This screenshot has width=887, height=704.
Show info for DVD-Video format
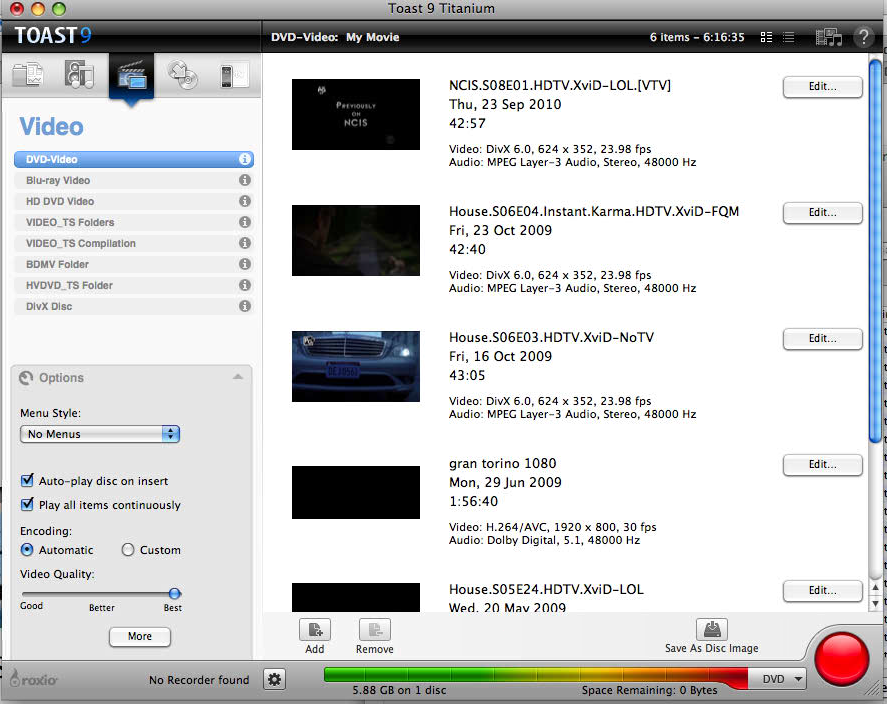click(x=244, y=159)
